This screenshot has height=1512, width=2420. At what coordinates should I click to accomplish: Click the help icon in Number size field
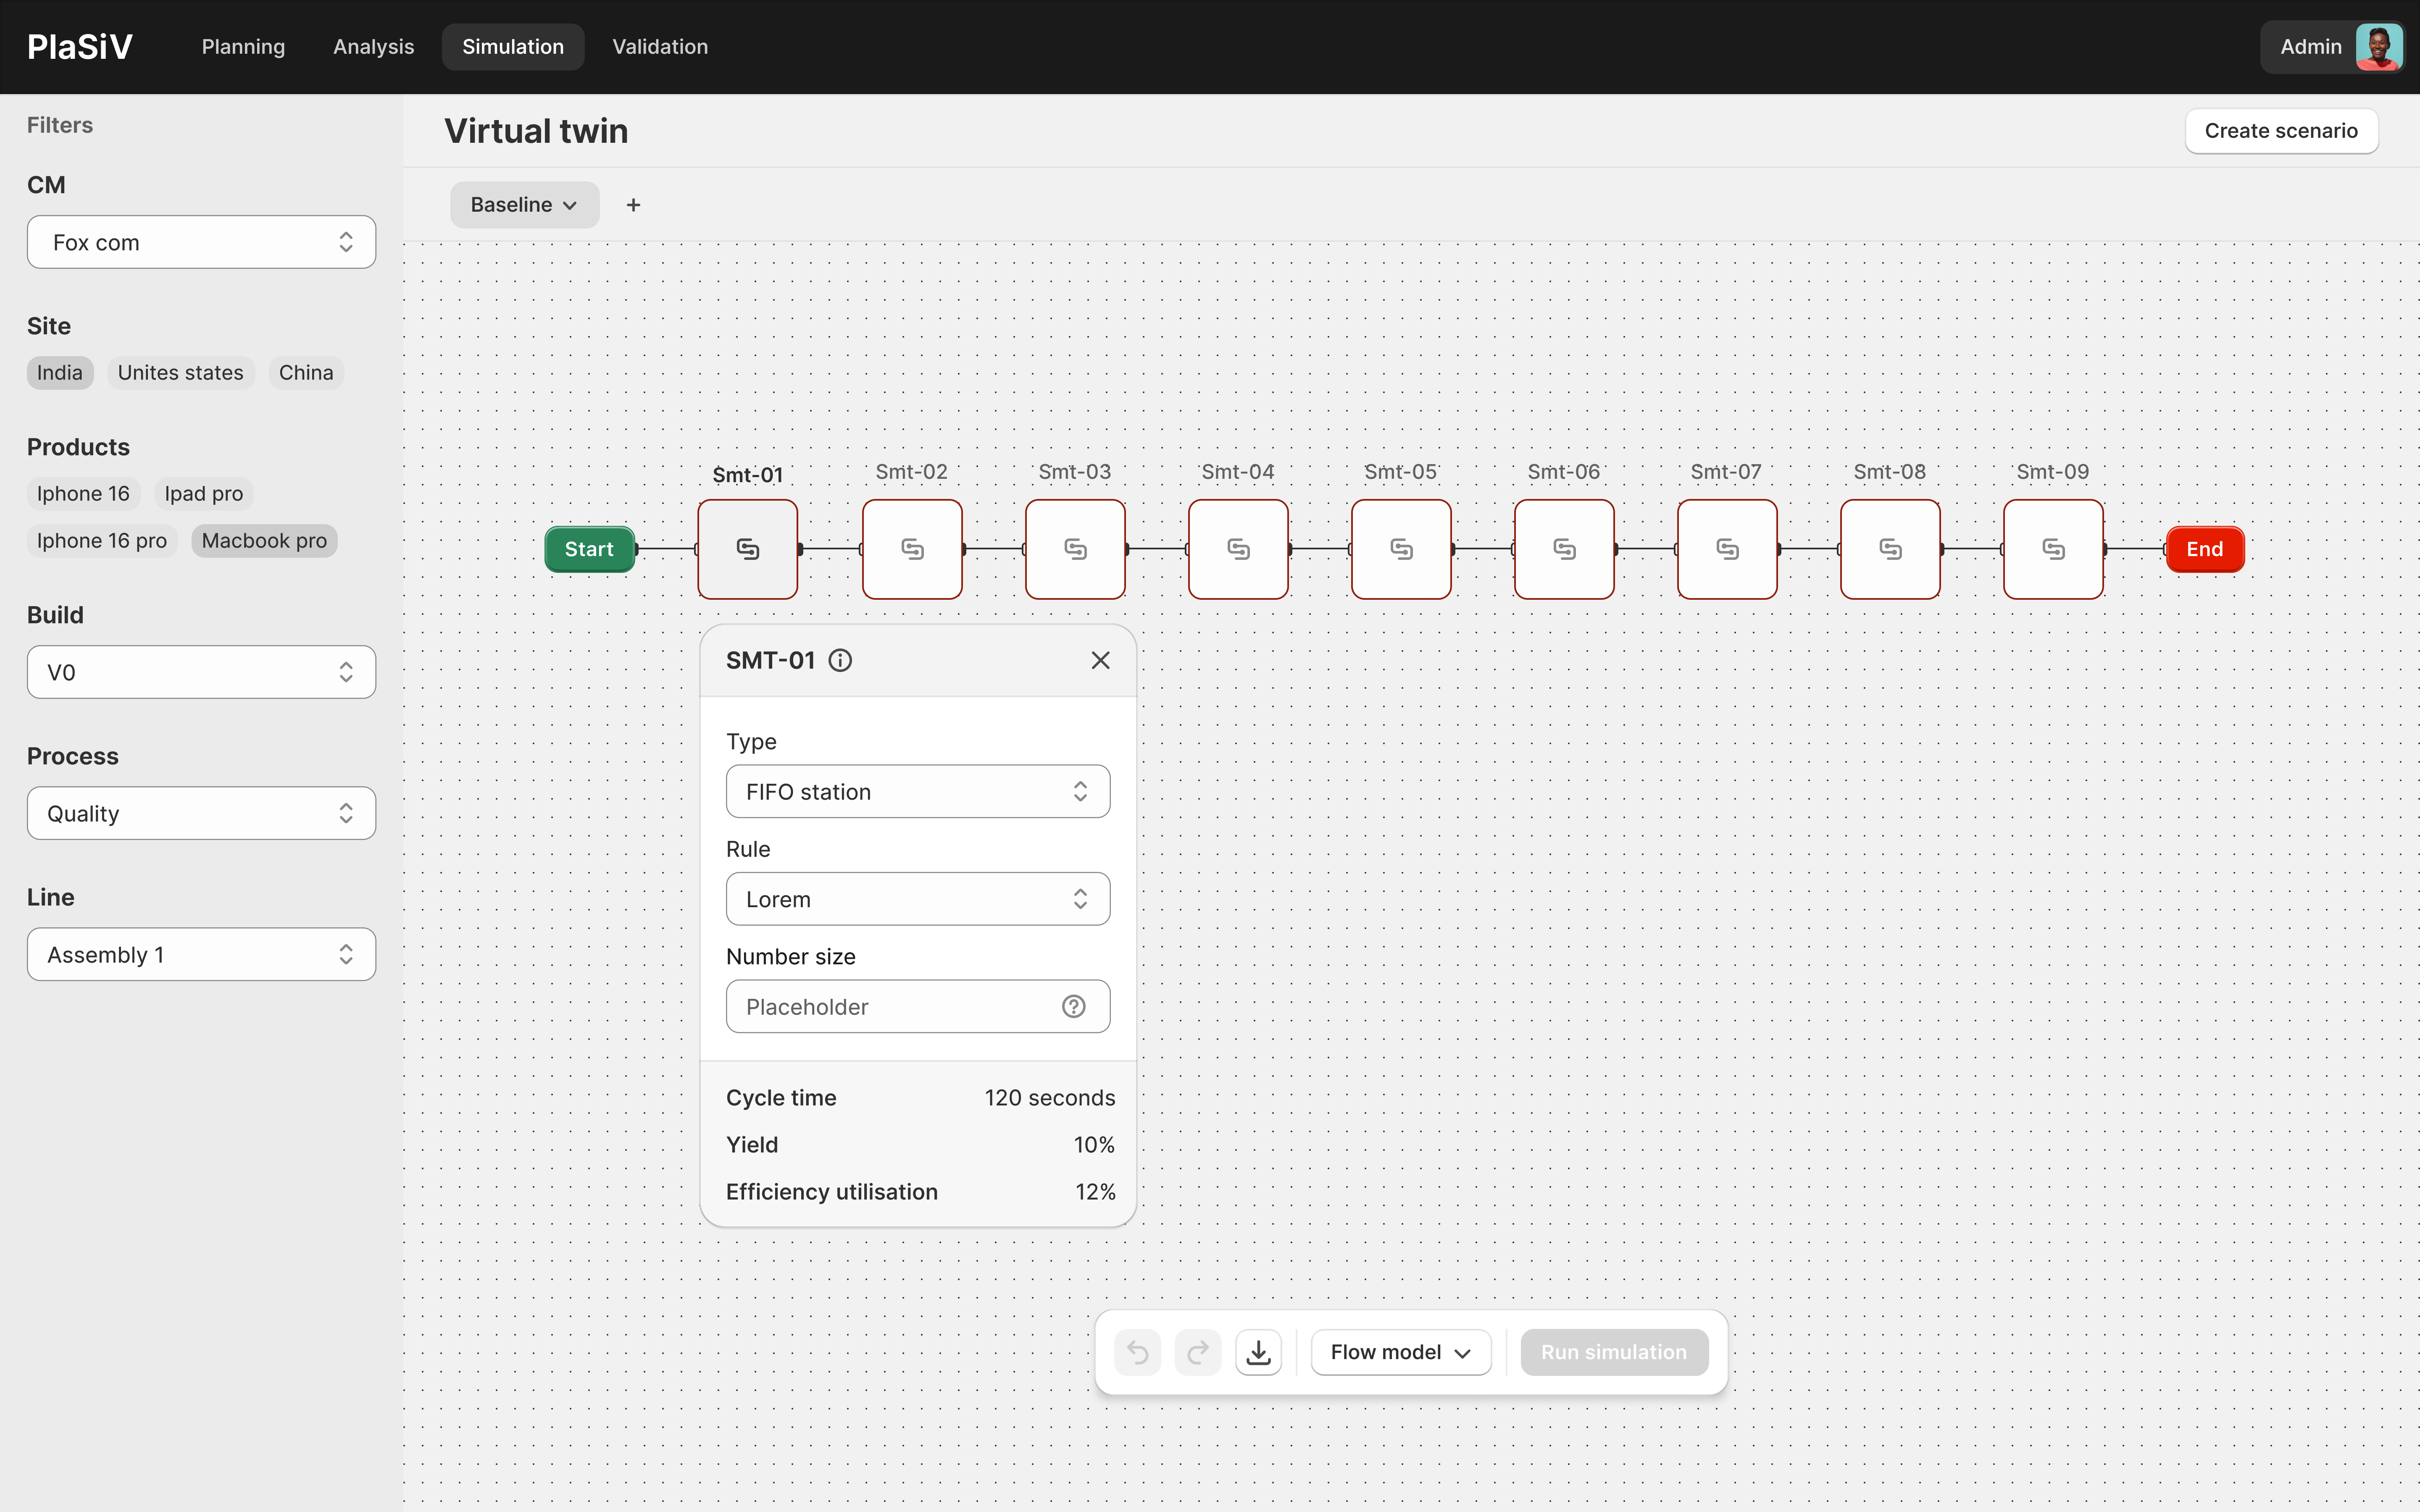tap(1073, 1006)
